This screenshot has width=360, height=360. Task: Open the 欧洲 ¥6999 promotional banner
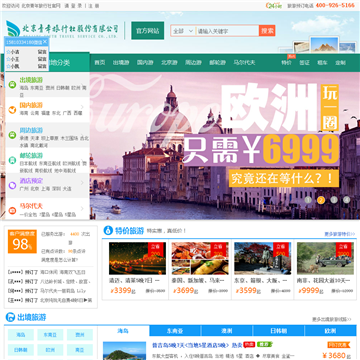point(225,146)
